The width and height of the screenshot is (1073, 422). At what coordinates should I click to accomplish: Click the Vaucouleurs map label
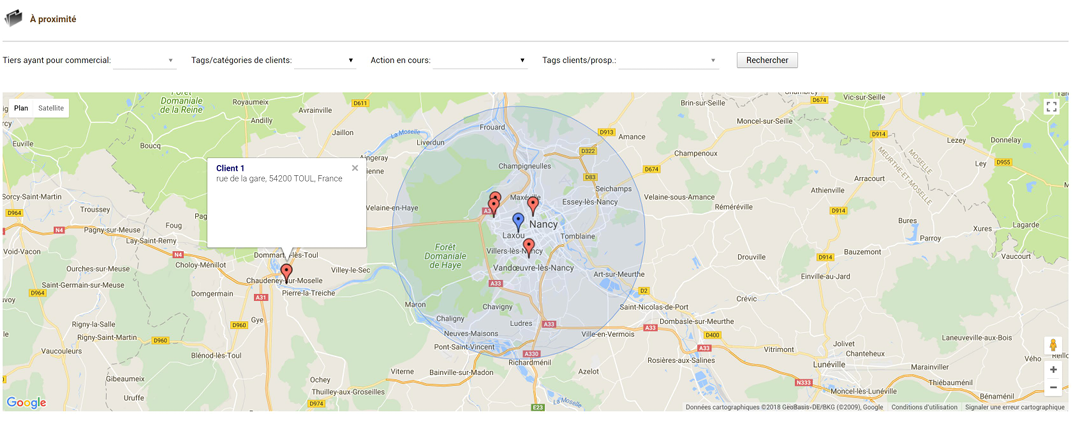click(61, 350)
